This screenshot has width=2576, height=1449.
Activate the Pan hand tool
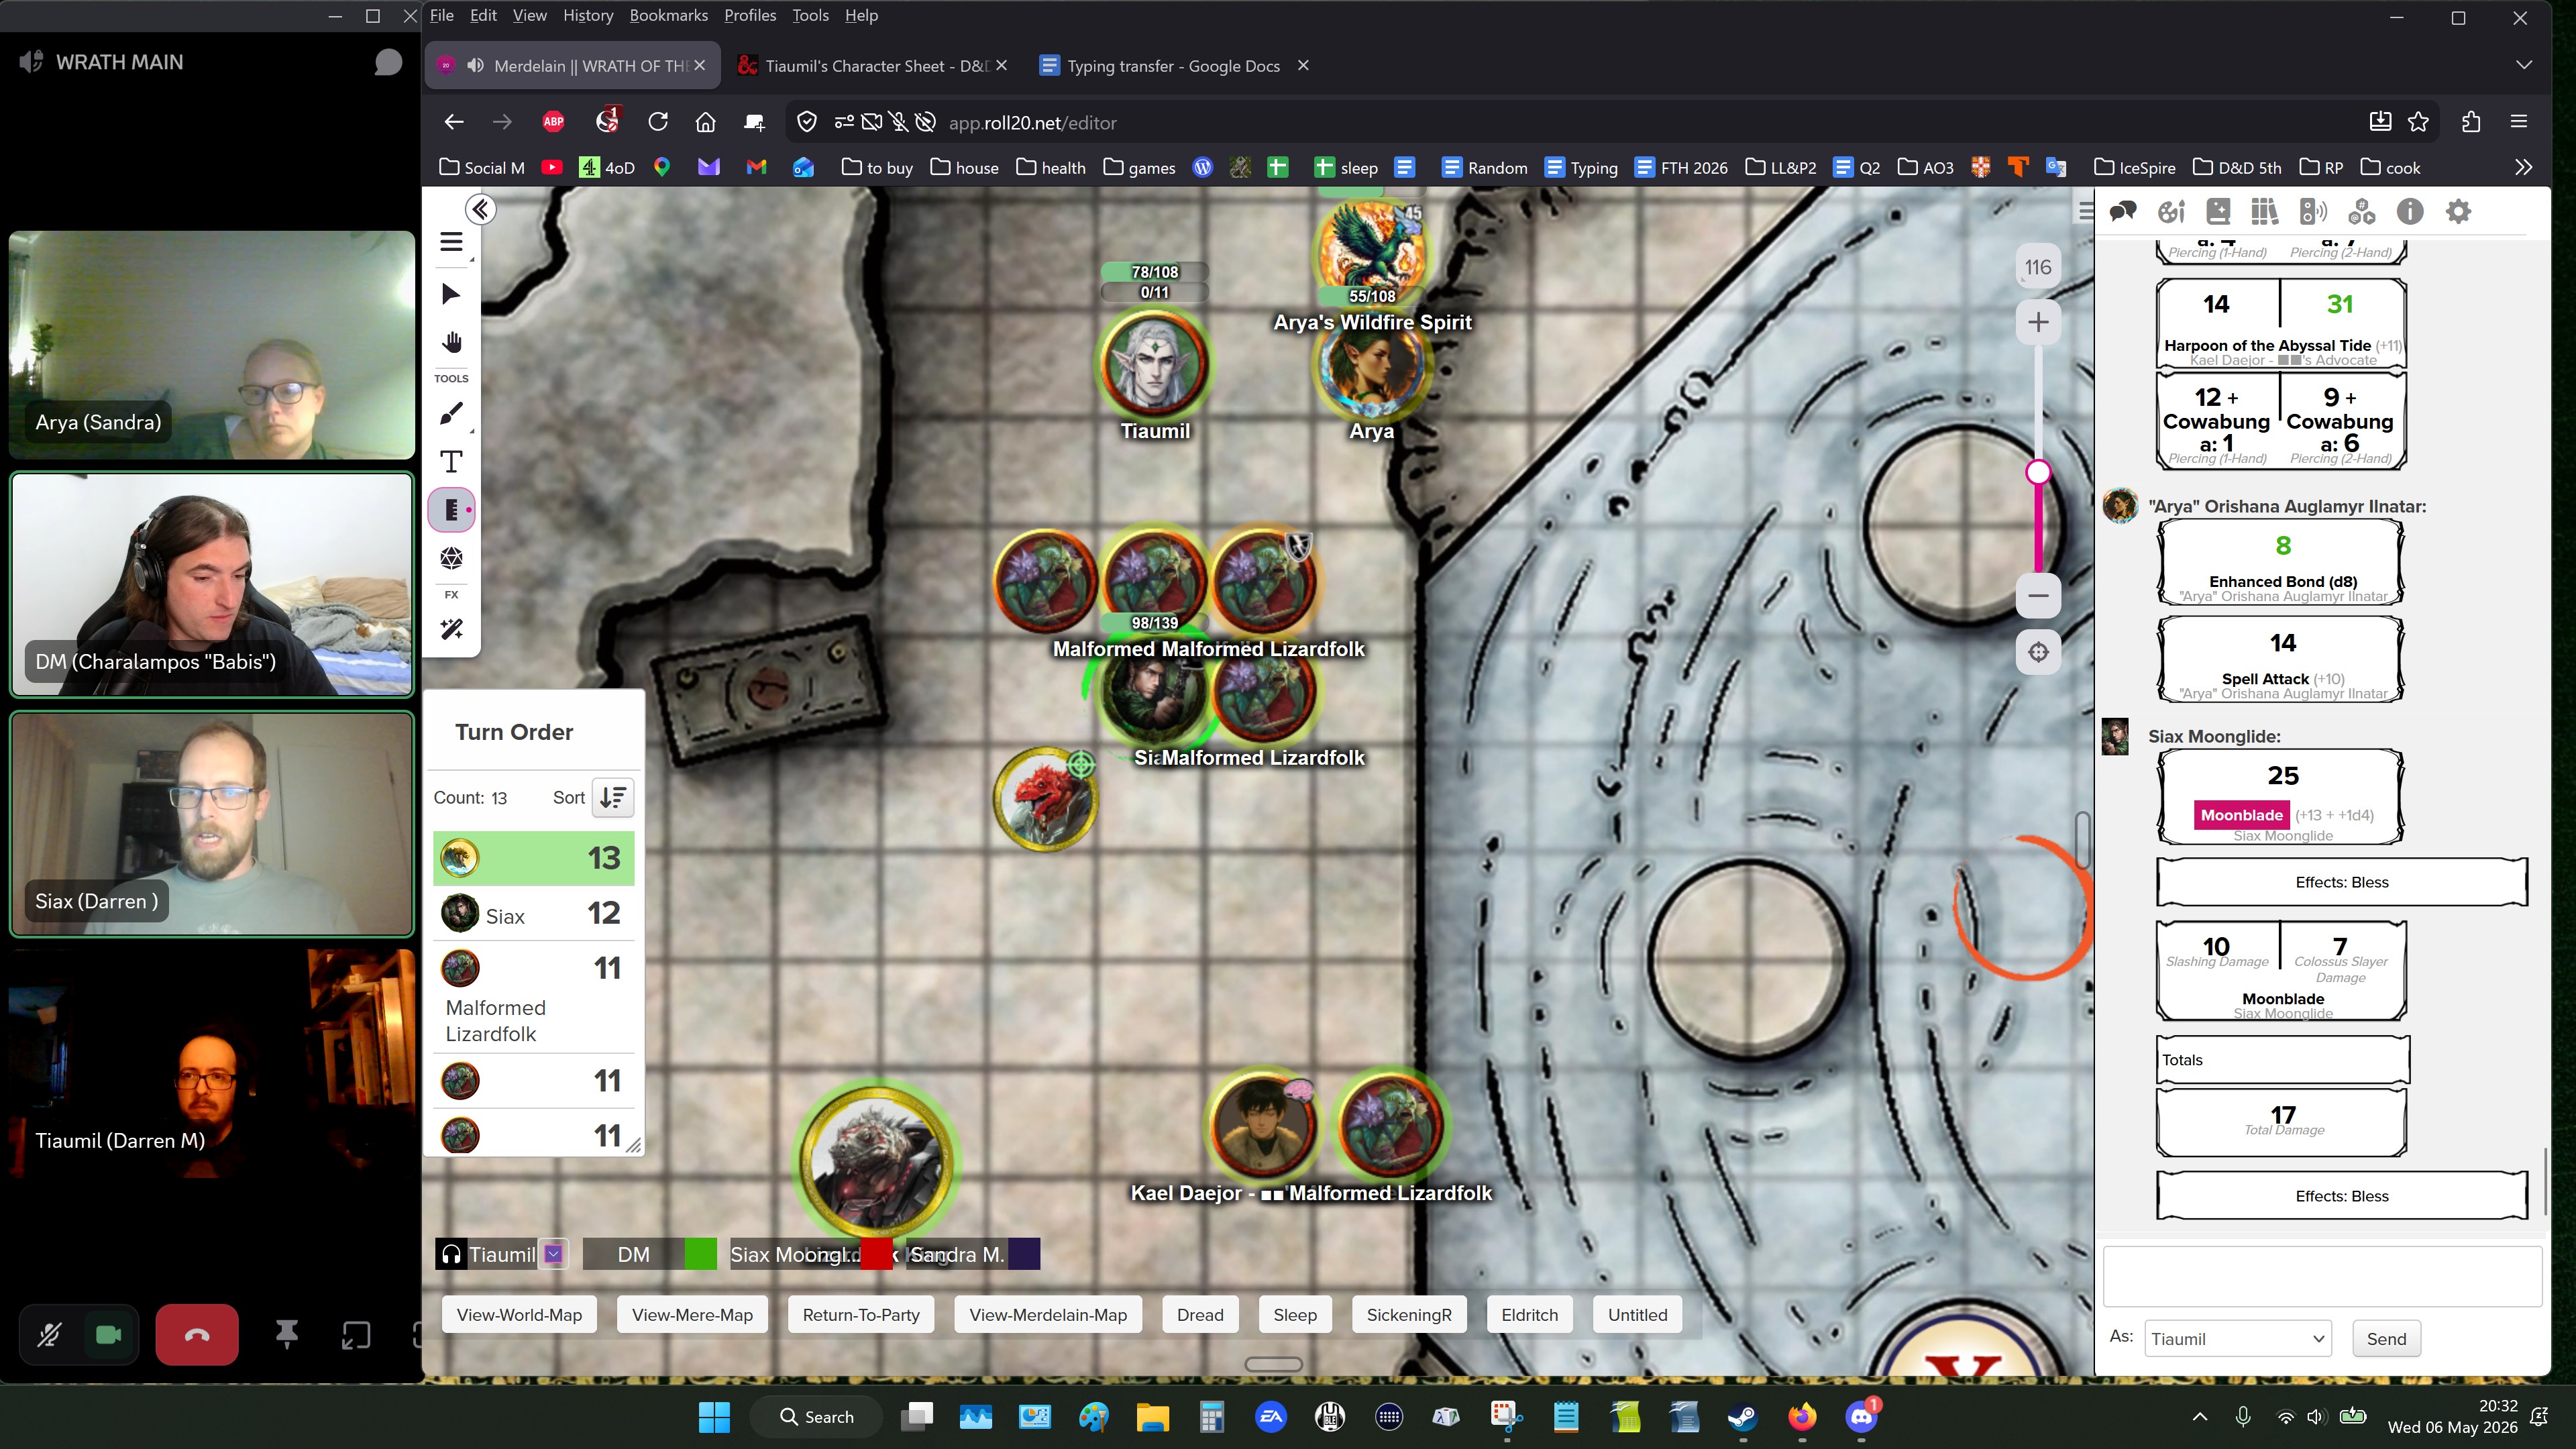[x=451, y=343]
